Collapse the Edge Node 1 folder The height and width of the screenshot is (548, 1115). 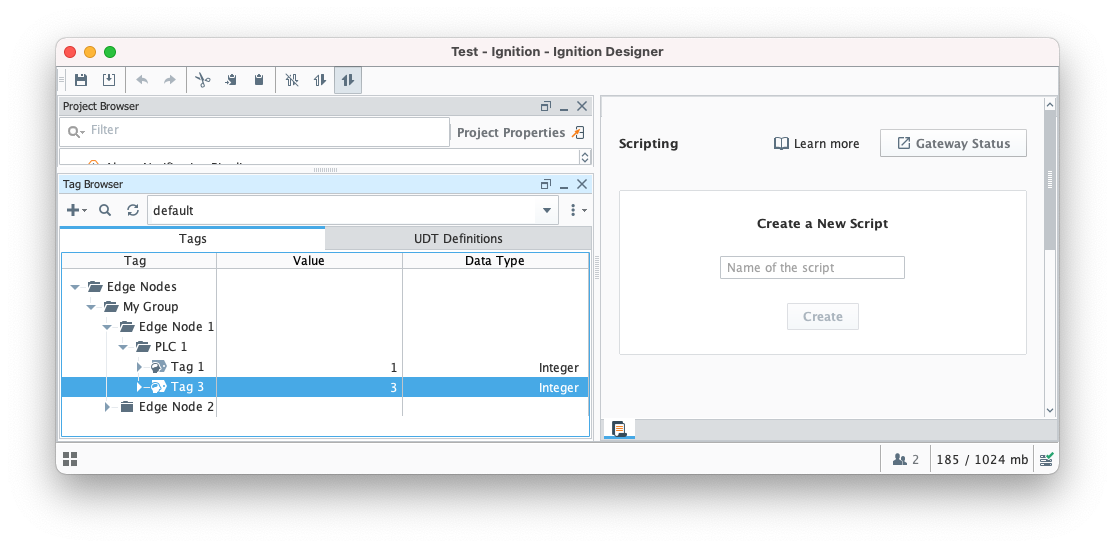(107, 327)
